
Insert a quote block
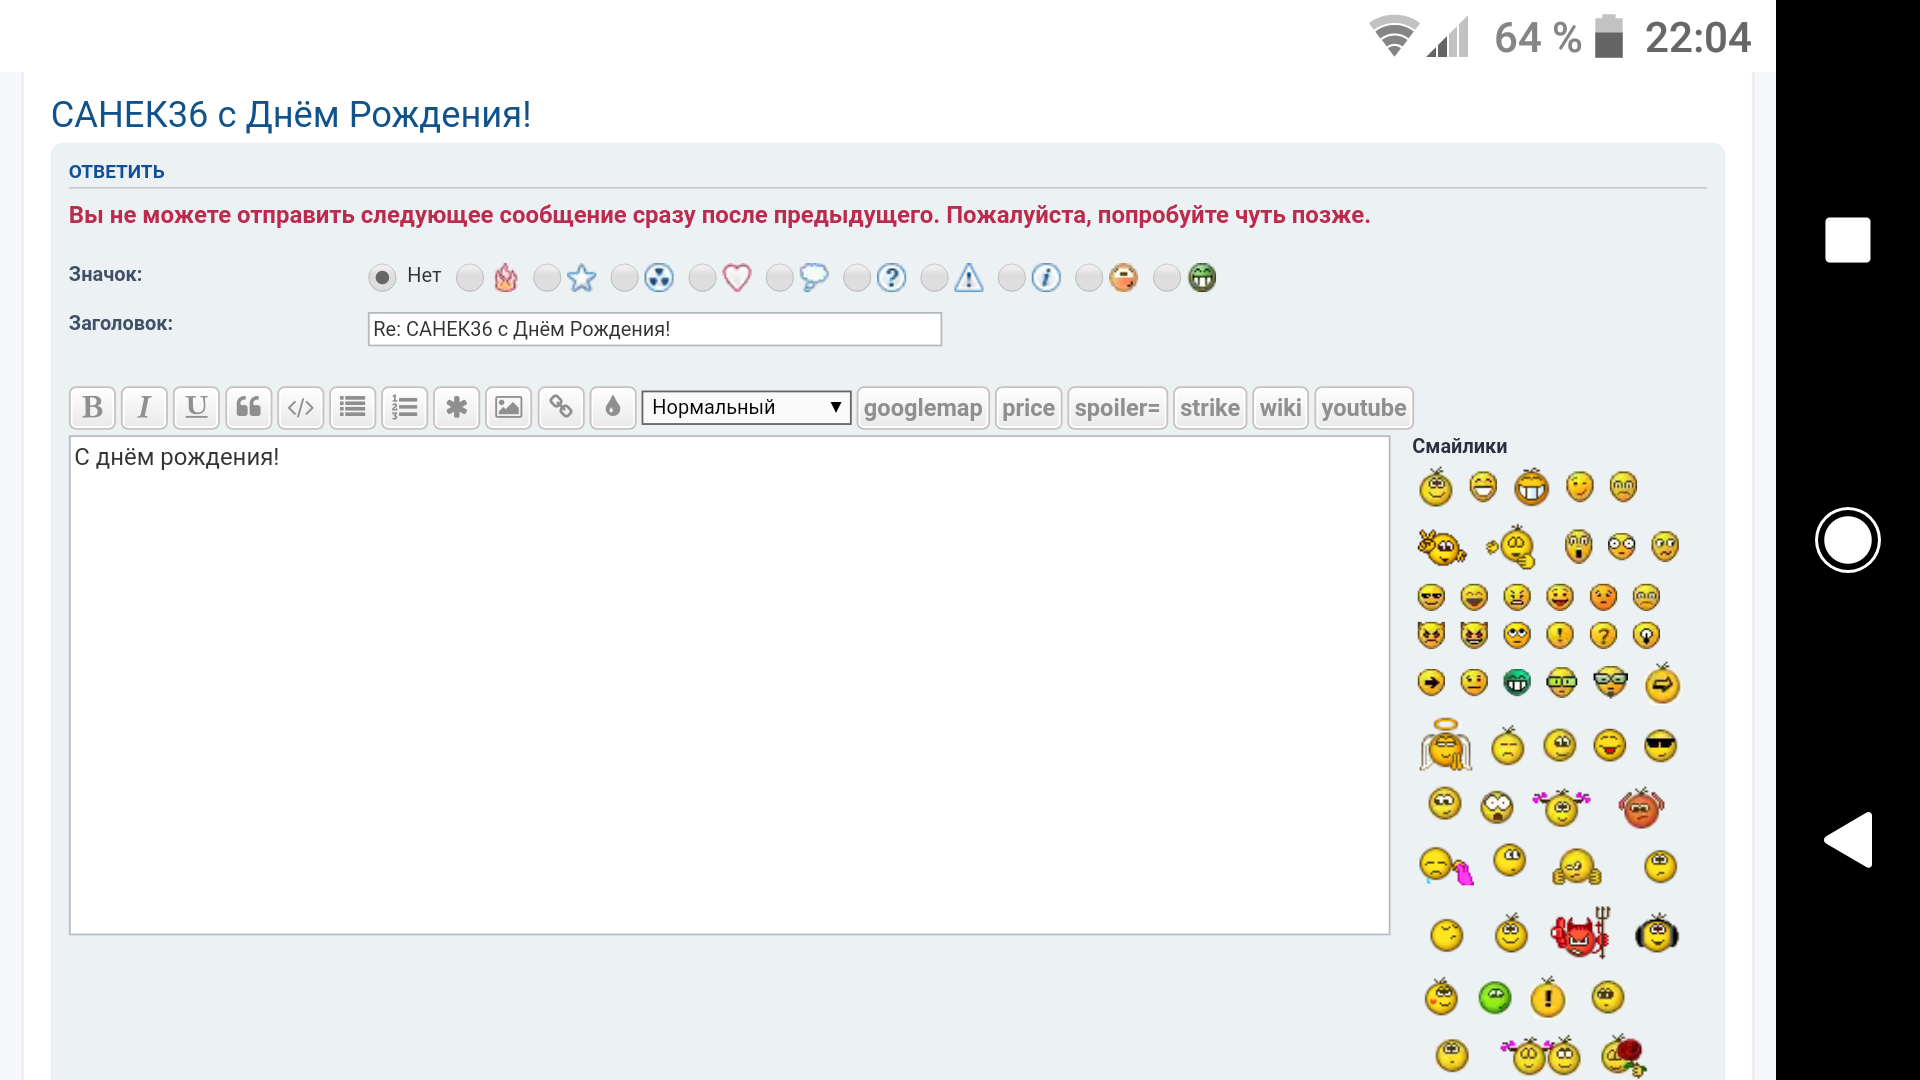point(248,408)
